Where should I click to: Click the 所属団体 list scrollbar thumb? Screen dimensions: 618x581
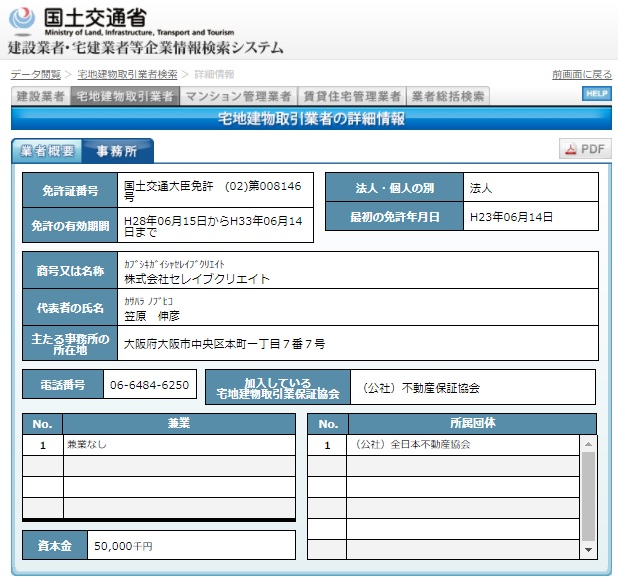point(588,497)
